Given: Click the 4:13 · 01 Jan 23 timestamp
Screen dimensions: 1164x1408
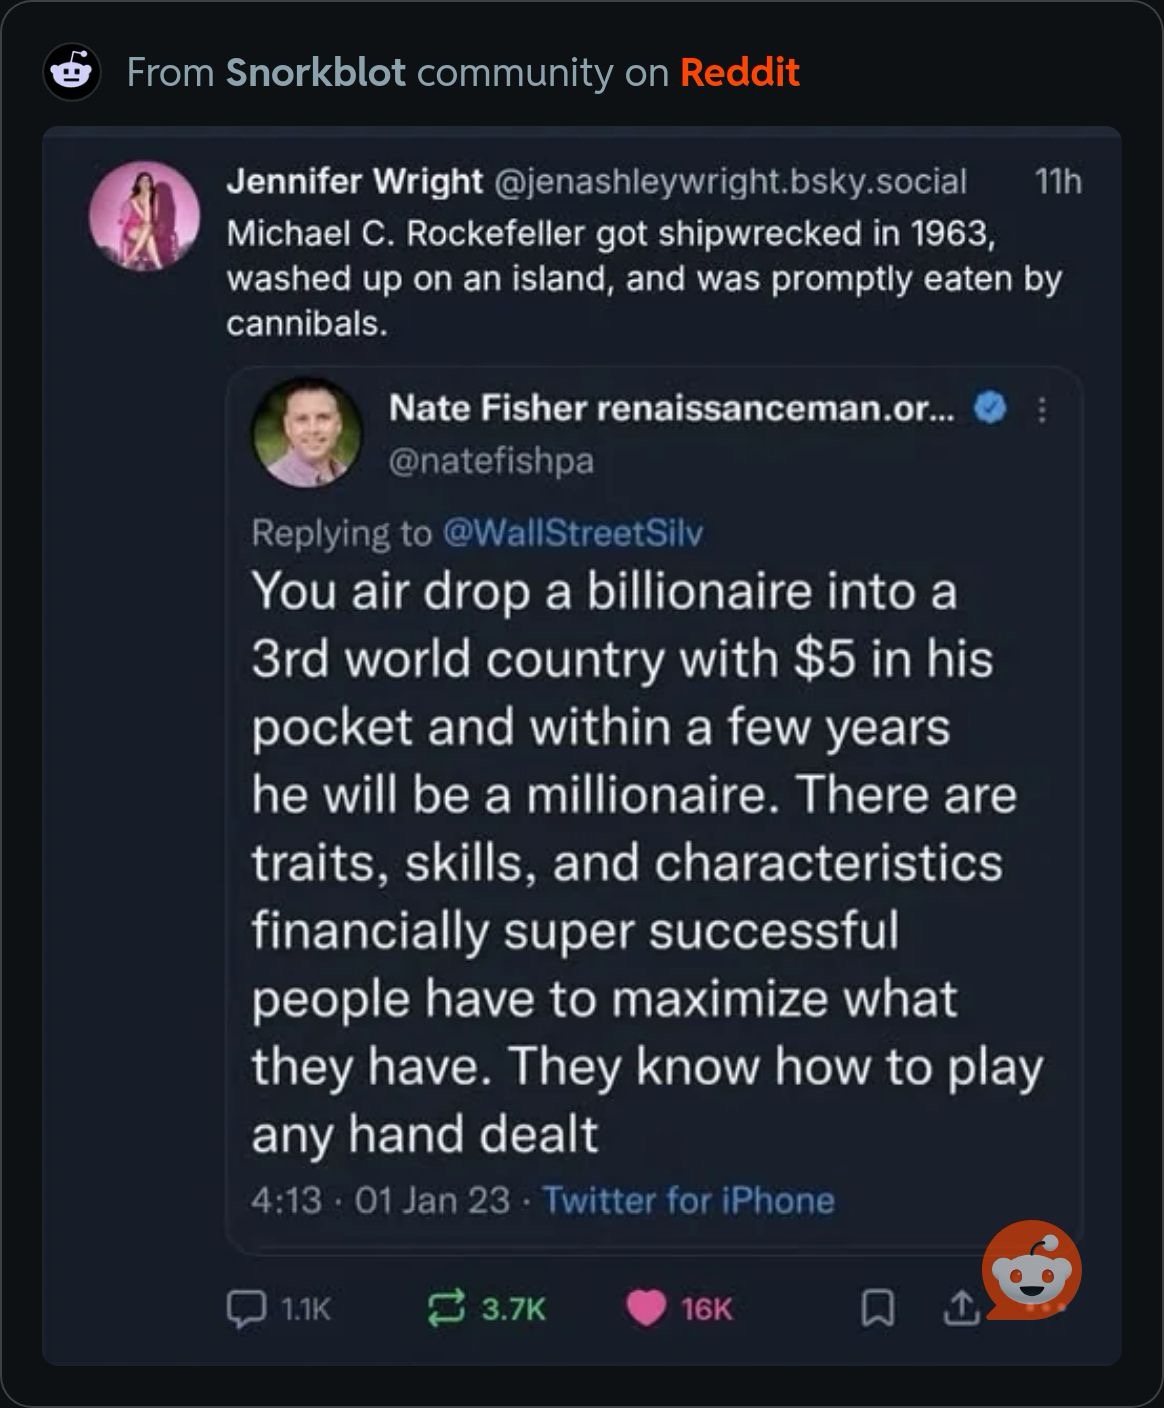Looking at the screenshot, I should (x=380, y=1200).
